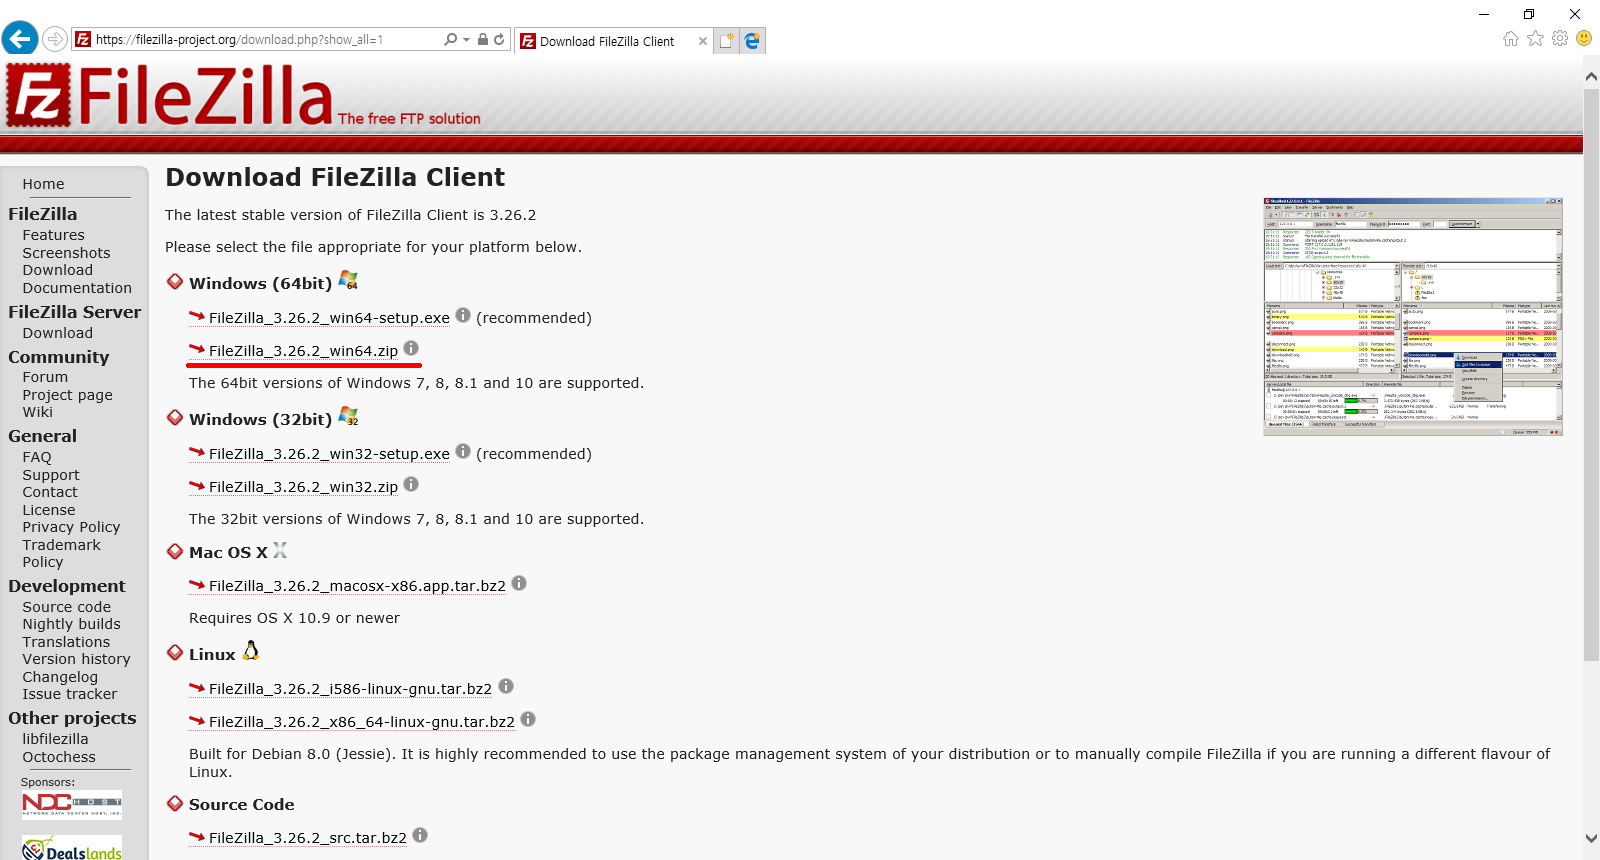The height and width of the screenshot is (860, 1600).
Task: Download FileZilla_3.26.2_i586-linux-gnu.tar.bz2
Action: [350, 689]
